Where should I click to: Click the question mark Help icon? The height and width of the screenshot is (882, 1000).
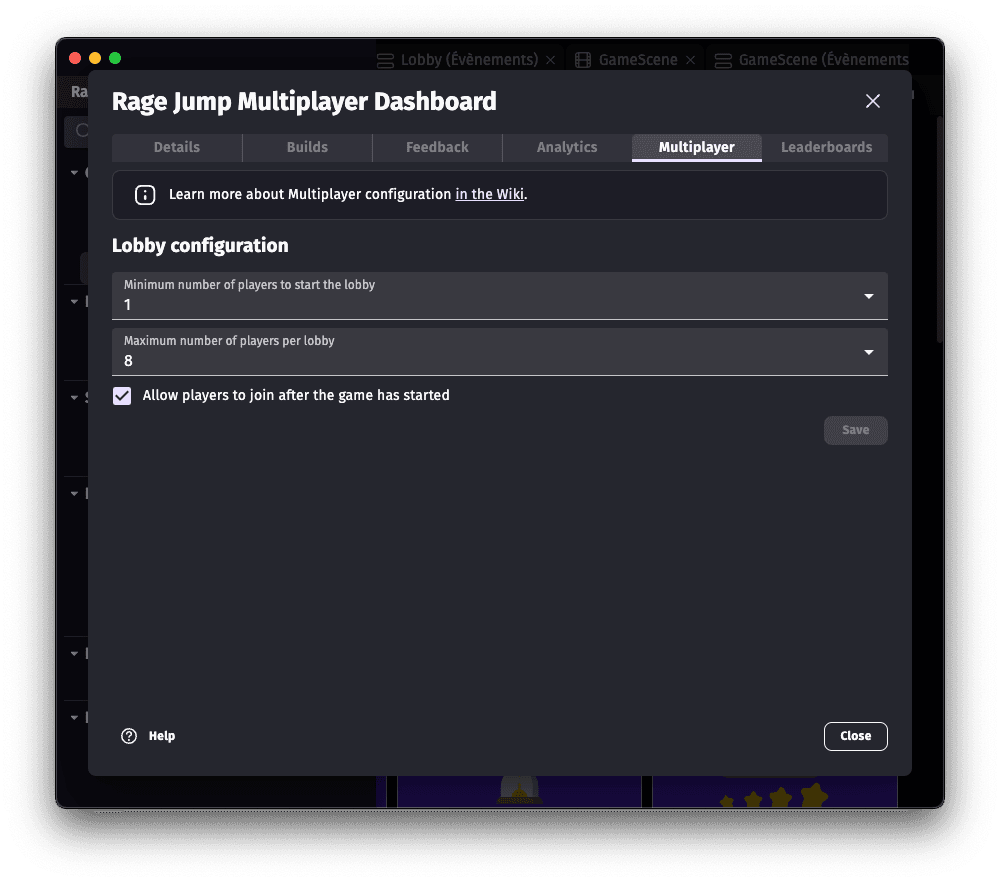tap(128, 735)
